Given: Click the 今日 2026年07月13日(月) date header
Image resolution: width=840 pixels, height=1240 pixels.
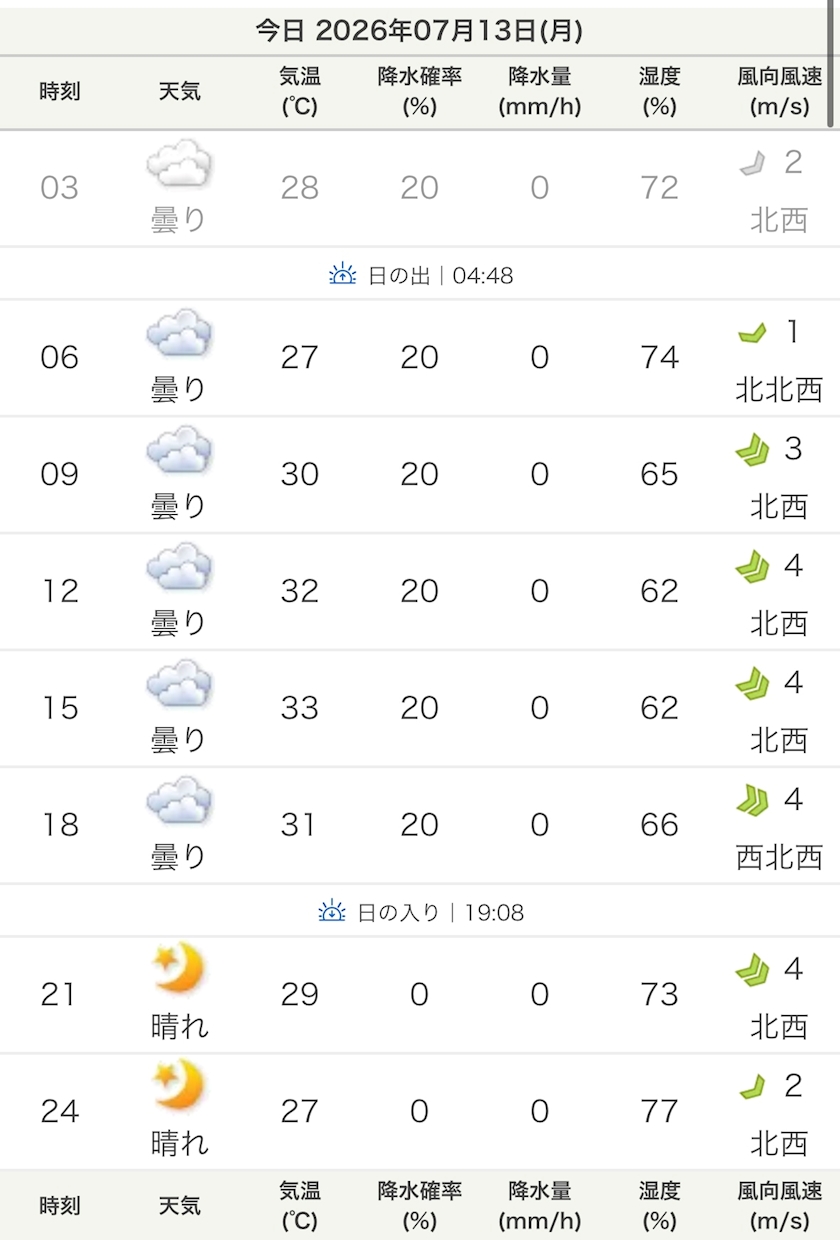Looking at the screenshot, I should click(x=420, y=31).
